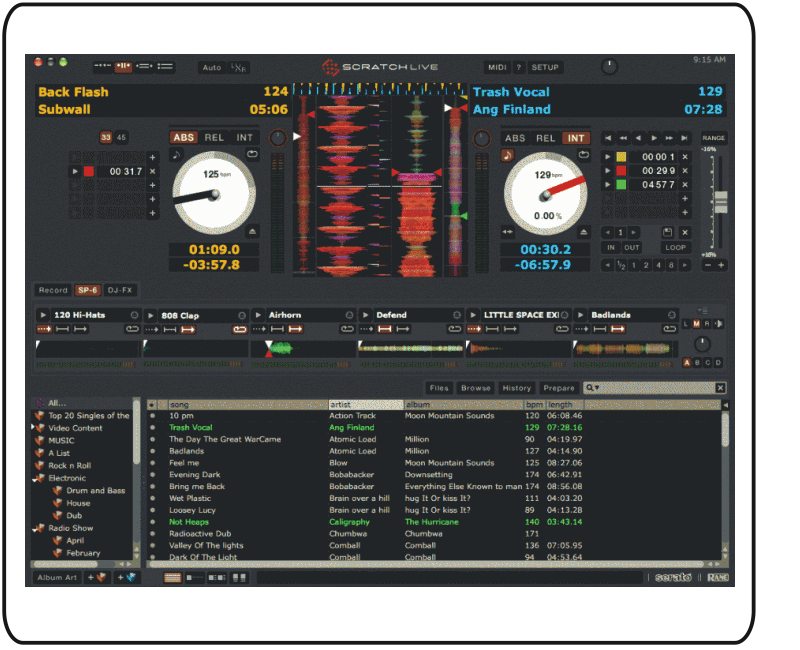The height and width of the screenshot is (650, 800).
Task: Switch to the DJ-FX tab
Action: (119, 290)
